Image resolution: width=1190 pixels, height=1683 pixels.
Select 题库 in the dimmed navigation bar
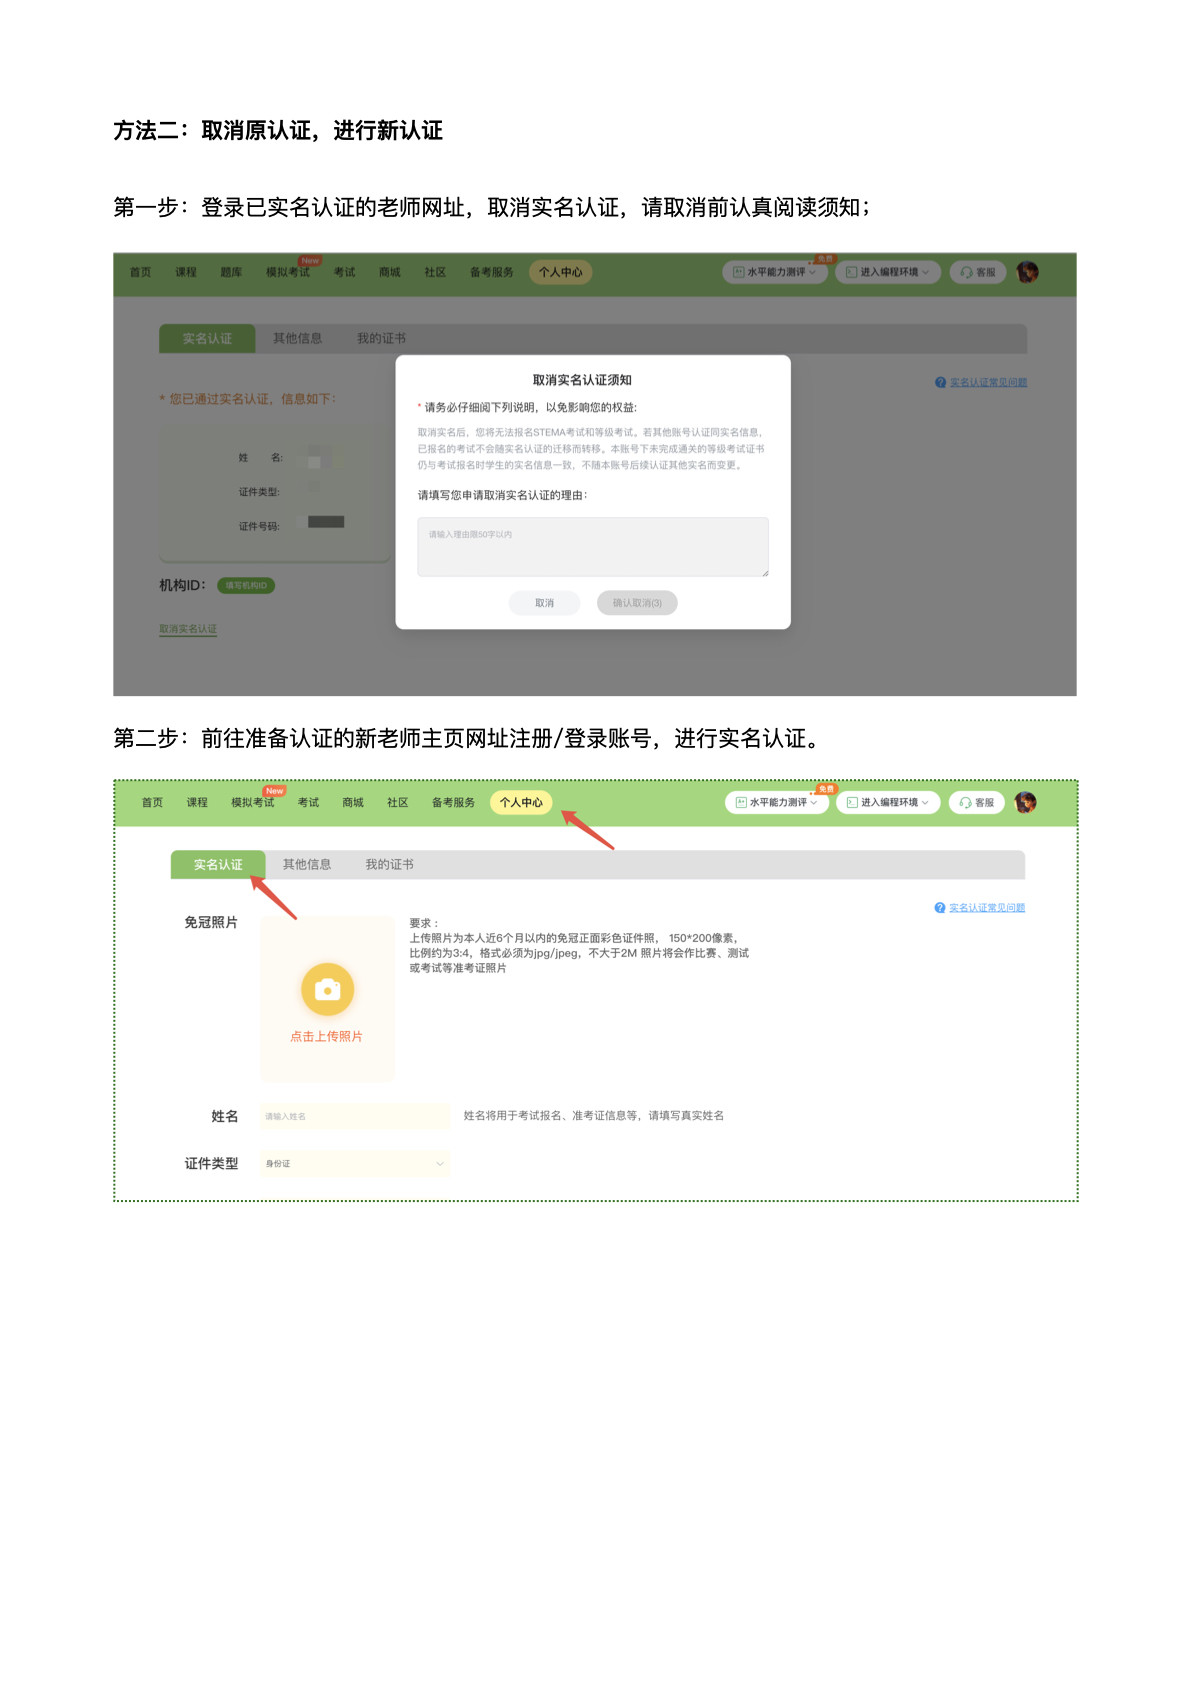[x=231, y=272]
